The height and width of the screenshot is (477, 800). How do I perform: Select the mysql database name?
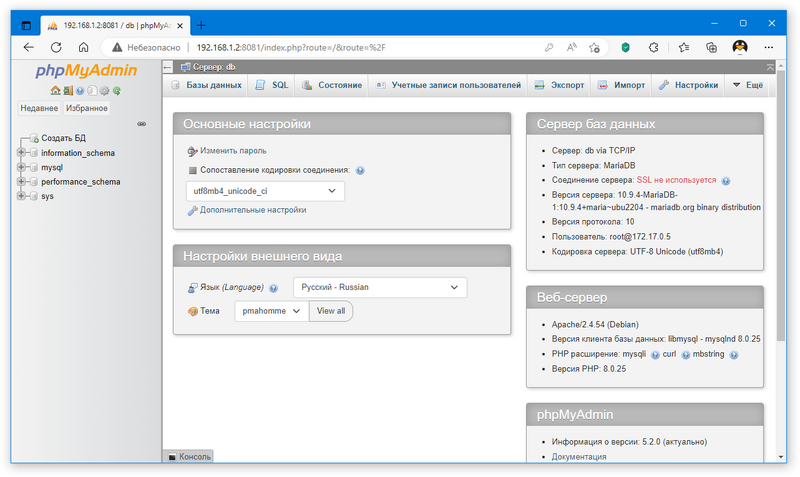pyautogui.click(x=52, y=167)
